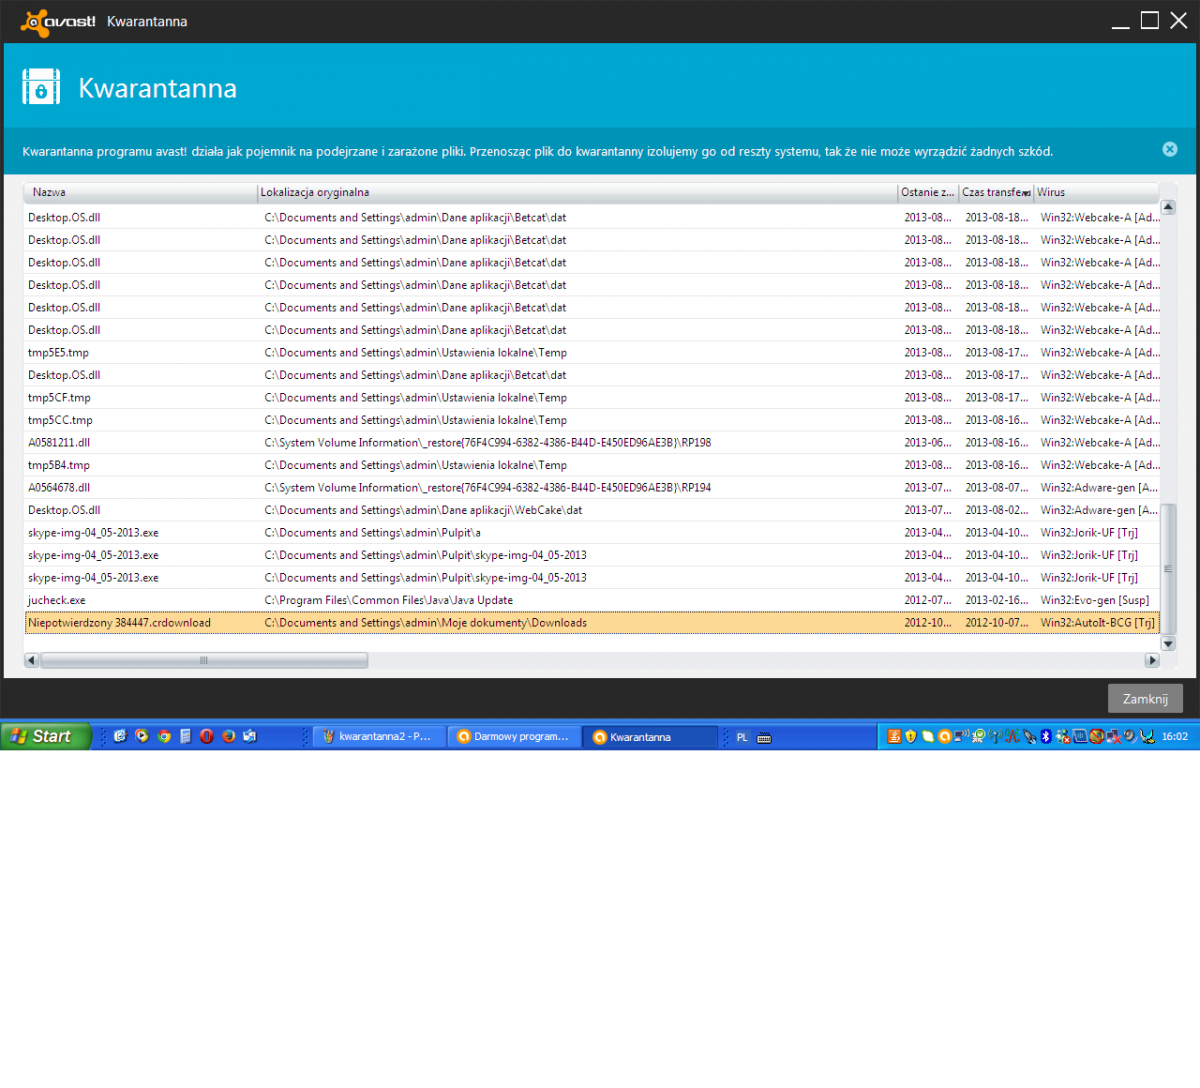The width and height of the screenshot is (1200, 1088).
Task: Switch to the kwarantanna2 - P... taskbar window
Action: [378, 737]
